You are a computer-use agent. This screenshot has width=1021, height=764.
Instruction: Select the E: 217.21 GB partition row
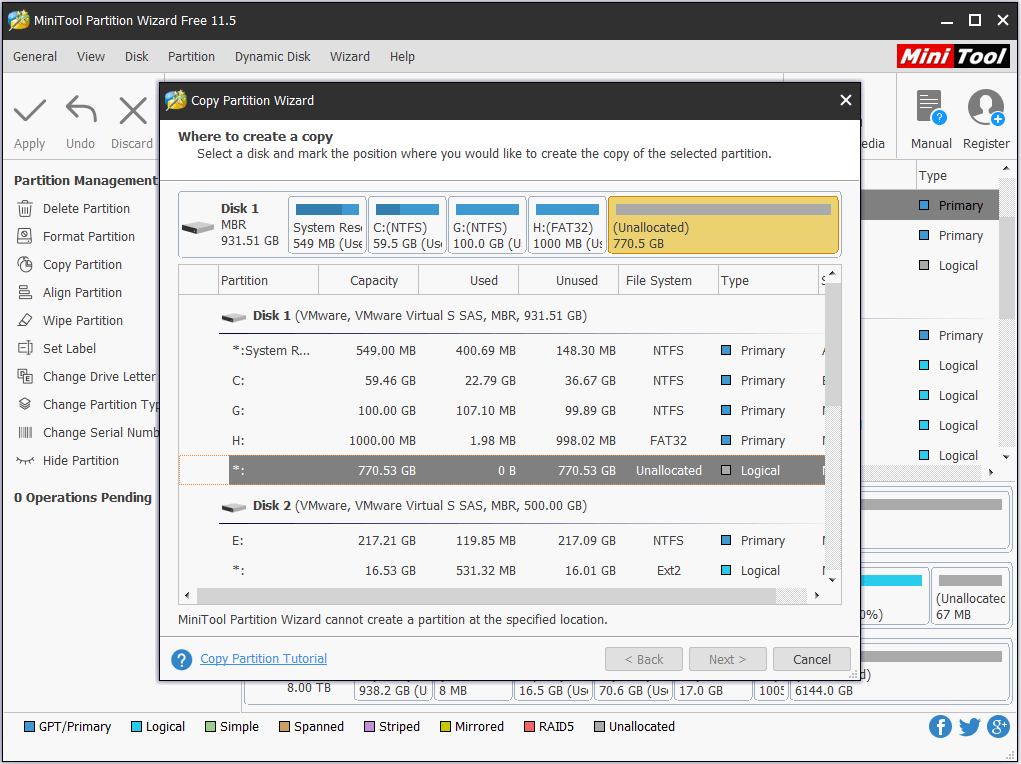[x=501, y=541]
